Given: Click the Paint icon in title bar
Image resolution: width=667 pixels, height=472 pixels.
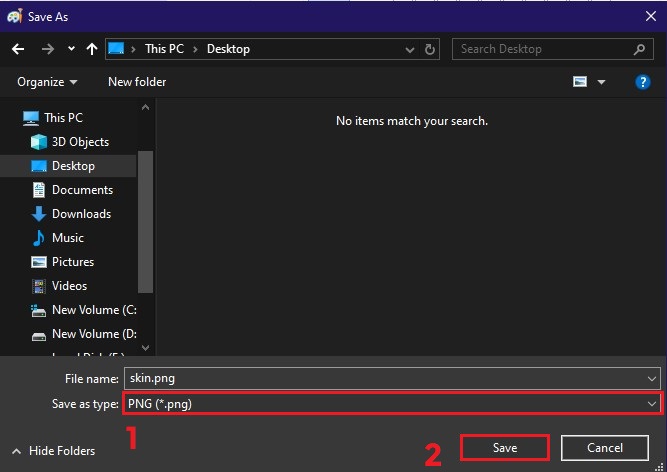Looking at the screenshot, I should (15, 17).
